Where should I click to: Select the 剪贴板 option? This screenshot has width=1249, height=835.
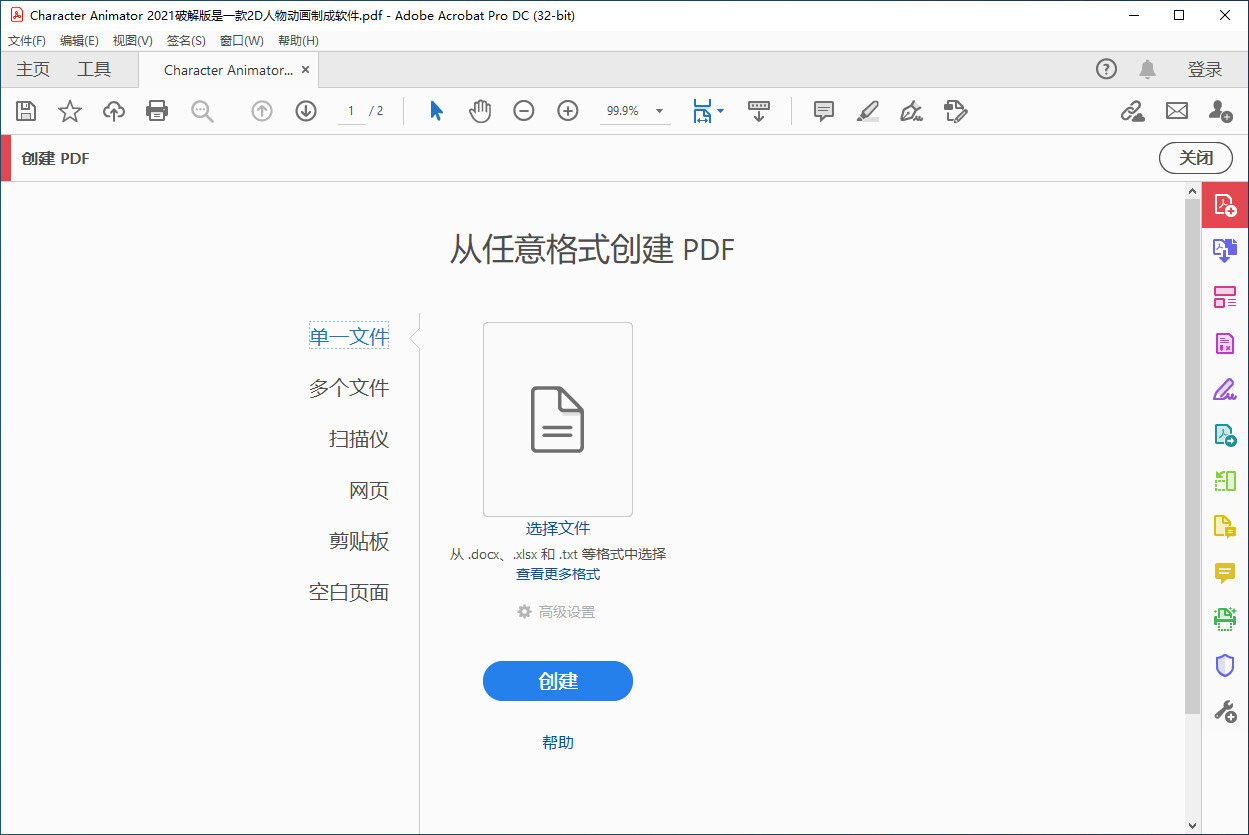(x=359, y=542)
